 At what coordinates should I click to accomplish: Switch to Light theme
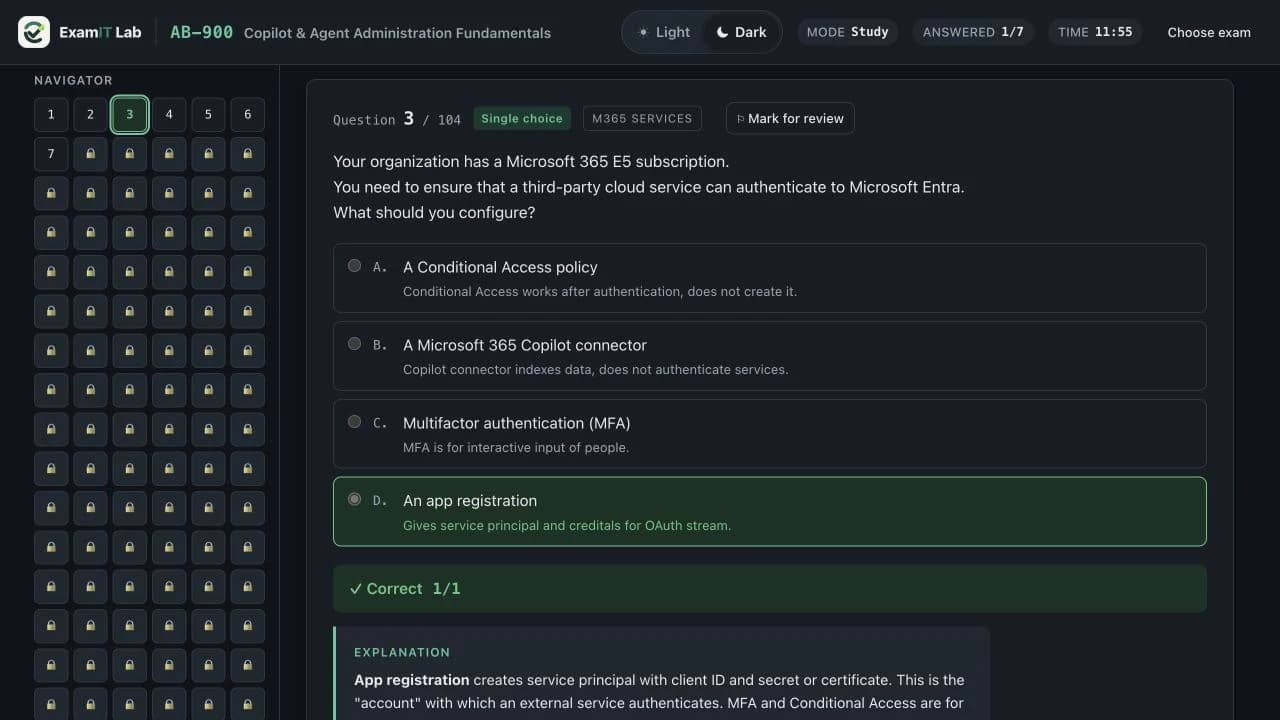point(664,32)
